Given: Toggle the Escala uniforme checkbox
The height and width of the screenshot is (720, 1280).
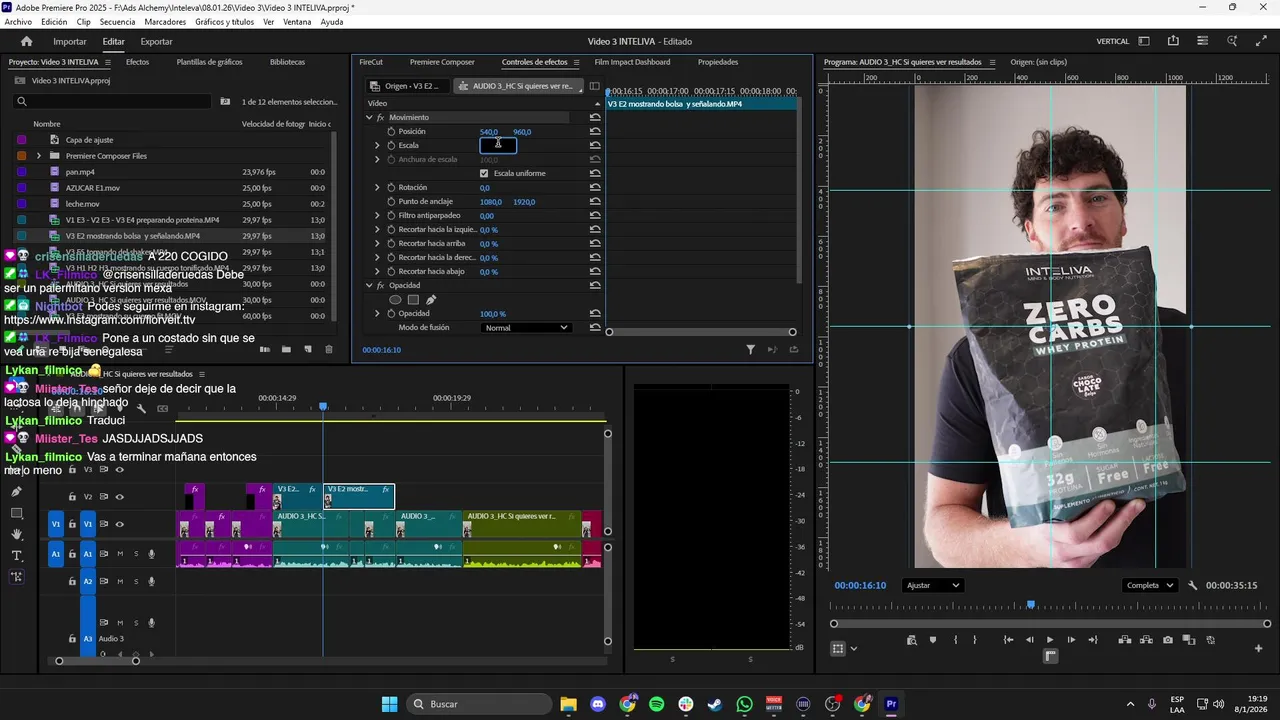Looking at the screenshot, I should click(x=484, y=173).
